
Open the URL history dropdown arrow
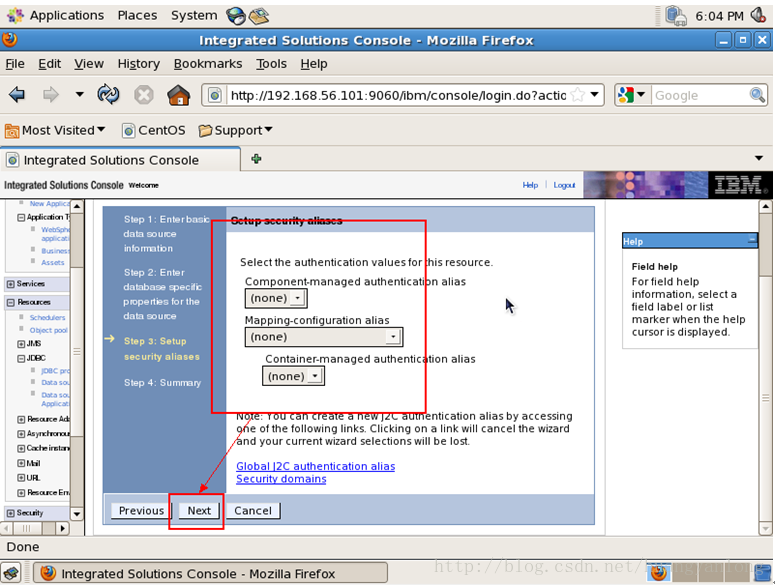pyautogui.click(x=595, y=94)
